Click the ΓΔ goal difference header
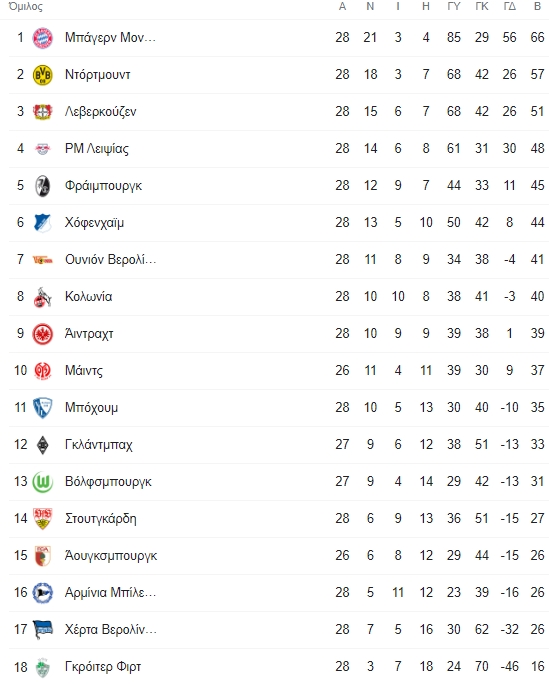Image resolution: width=549 pixels, height=684 pixels. tap(509, 7)
